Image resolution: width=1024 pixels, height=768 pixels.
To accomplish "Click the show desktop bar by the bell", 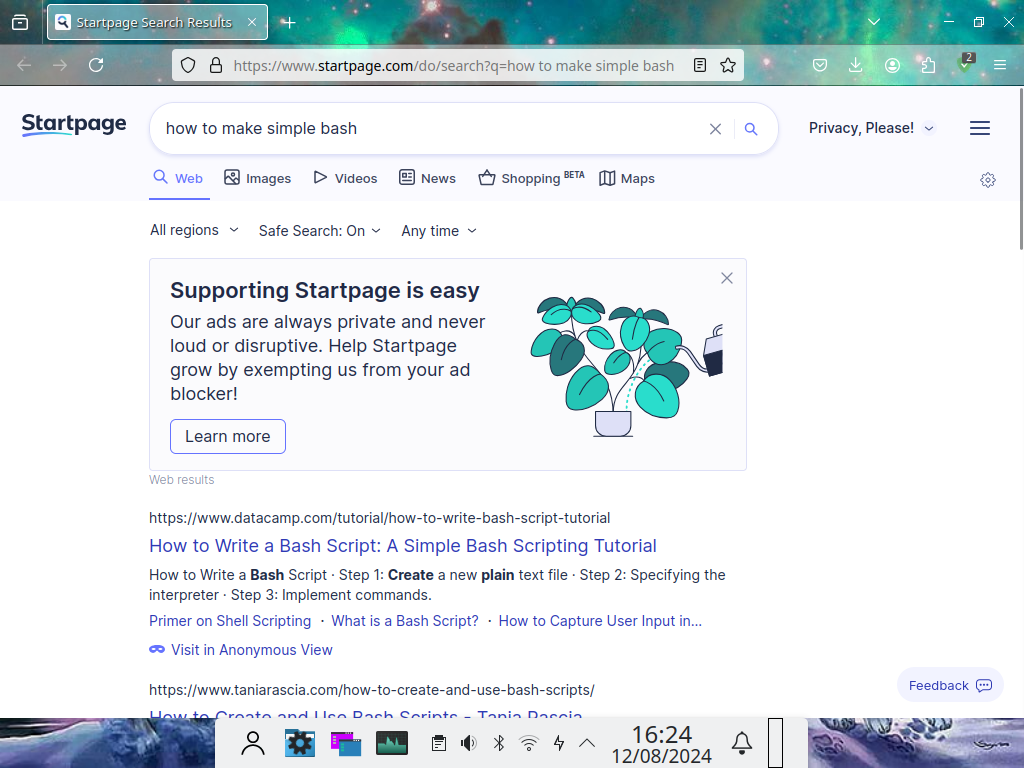I will (x=775, y=743).
